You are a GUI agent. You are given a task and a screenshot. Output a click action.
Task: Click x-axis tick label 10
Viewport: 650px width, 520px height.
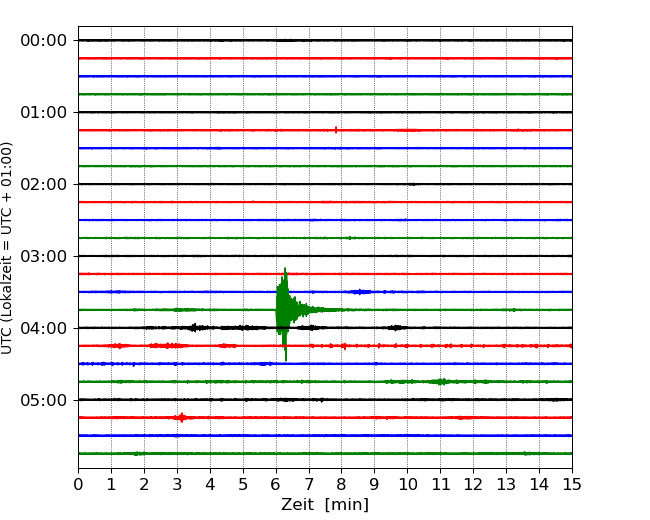tap(407, 484)
